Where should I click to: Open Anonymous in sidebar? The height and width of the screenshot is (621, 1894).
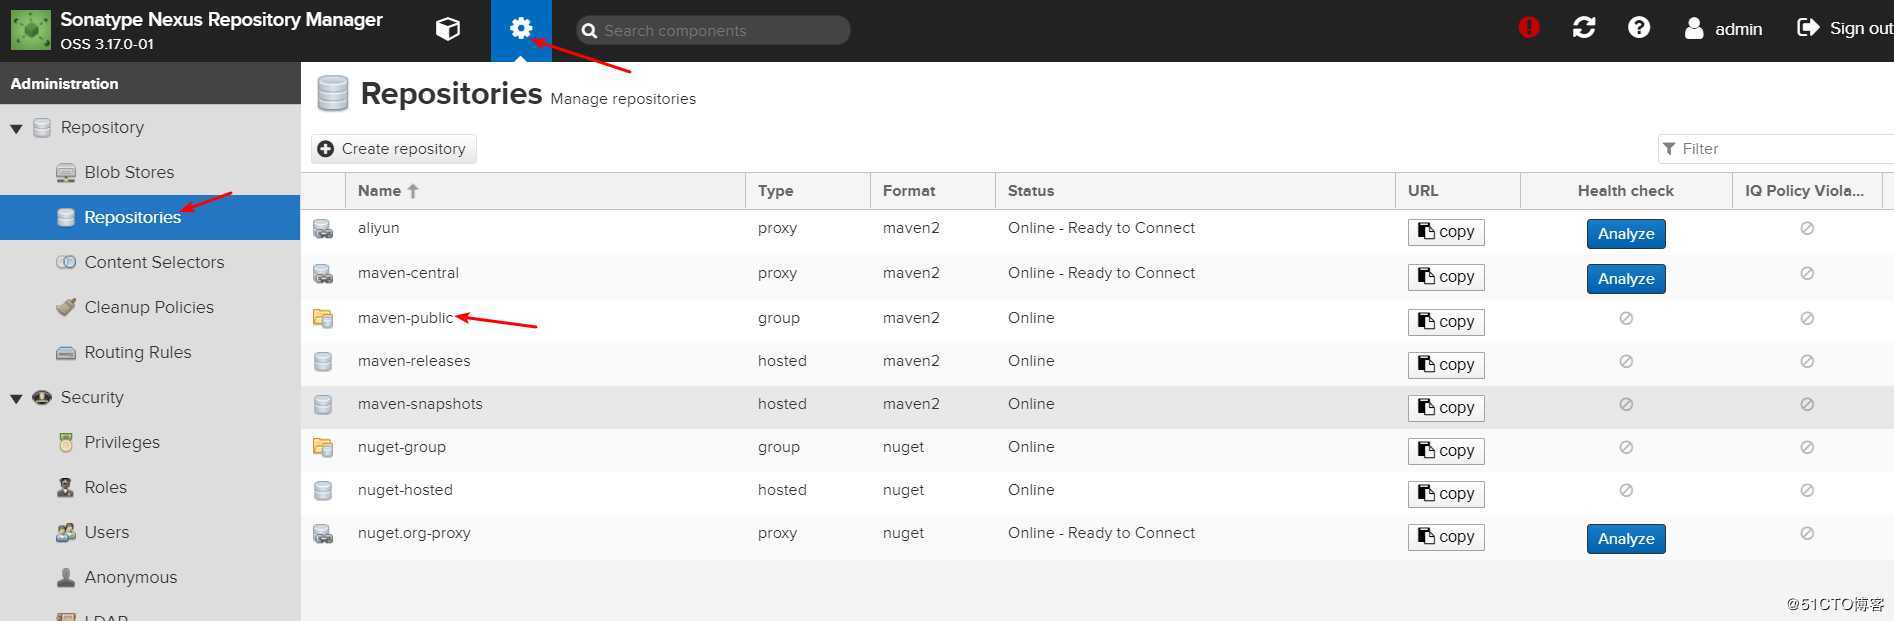[x=131, y=577]
